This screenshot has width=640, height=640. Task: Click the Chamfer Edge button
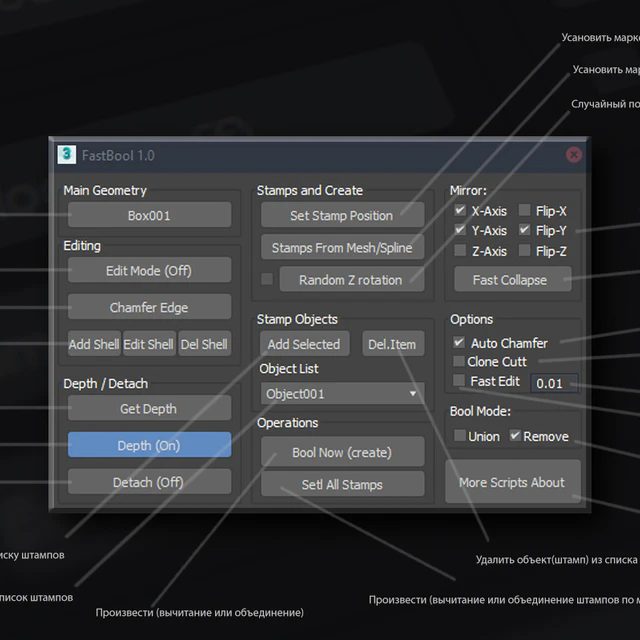coord(149,307)
